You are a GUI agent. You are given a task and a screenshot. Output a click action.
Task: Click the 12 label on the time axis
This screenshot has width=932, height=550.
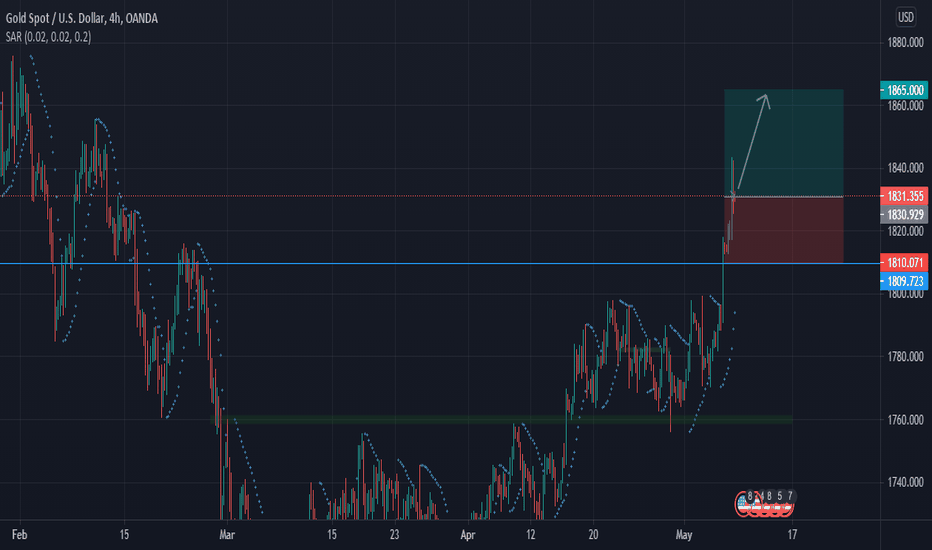pos(530,535)
